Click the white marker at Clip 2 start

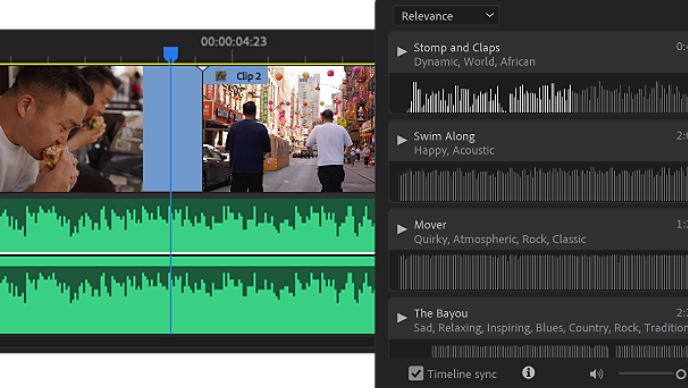[202, 68]
